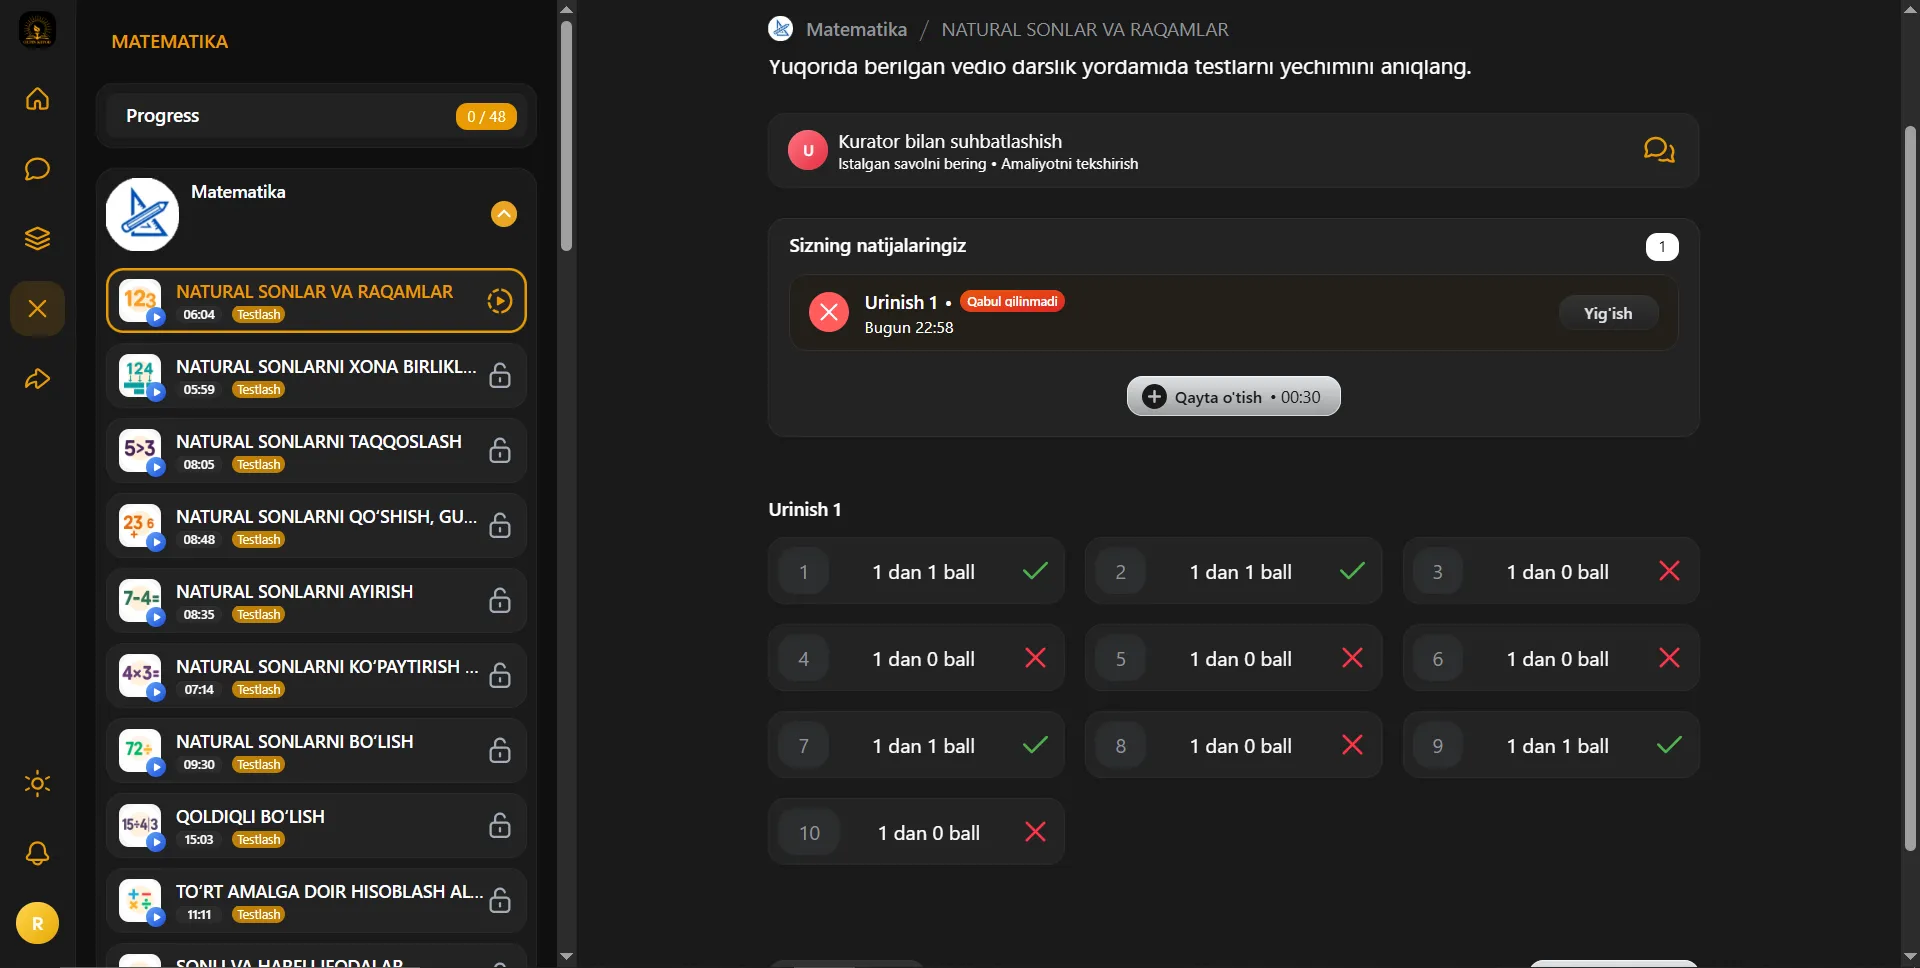The height and width of the screenshot is (968, 1920).
Task: Open the layers stack icon in sidebar
Action: (x=37, y=239)
